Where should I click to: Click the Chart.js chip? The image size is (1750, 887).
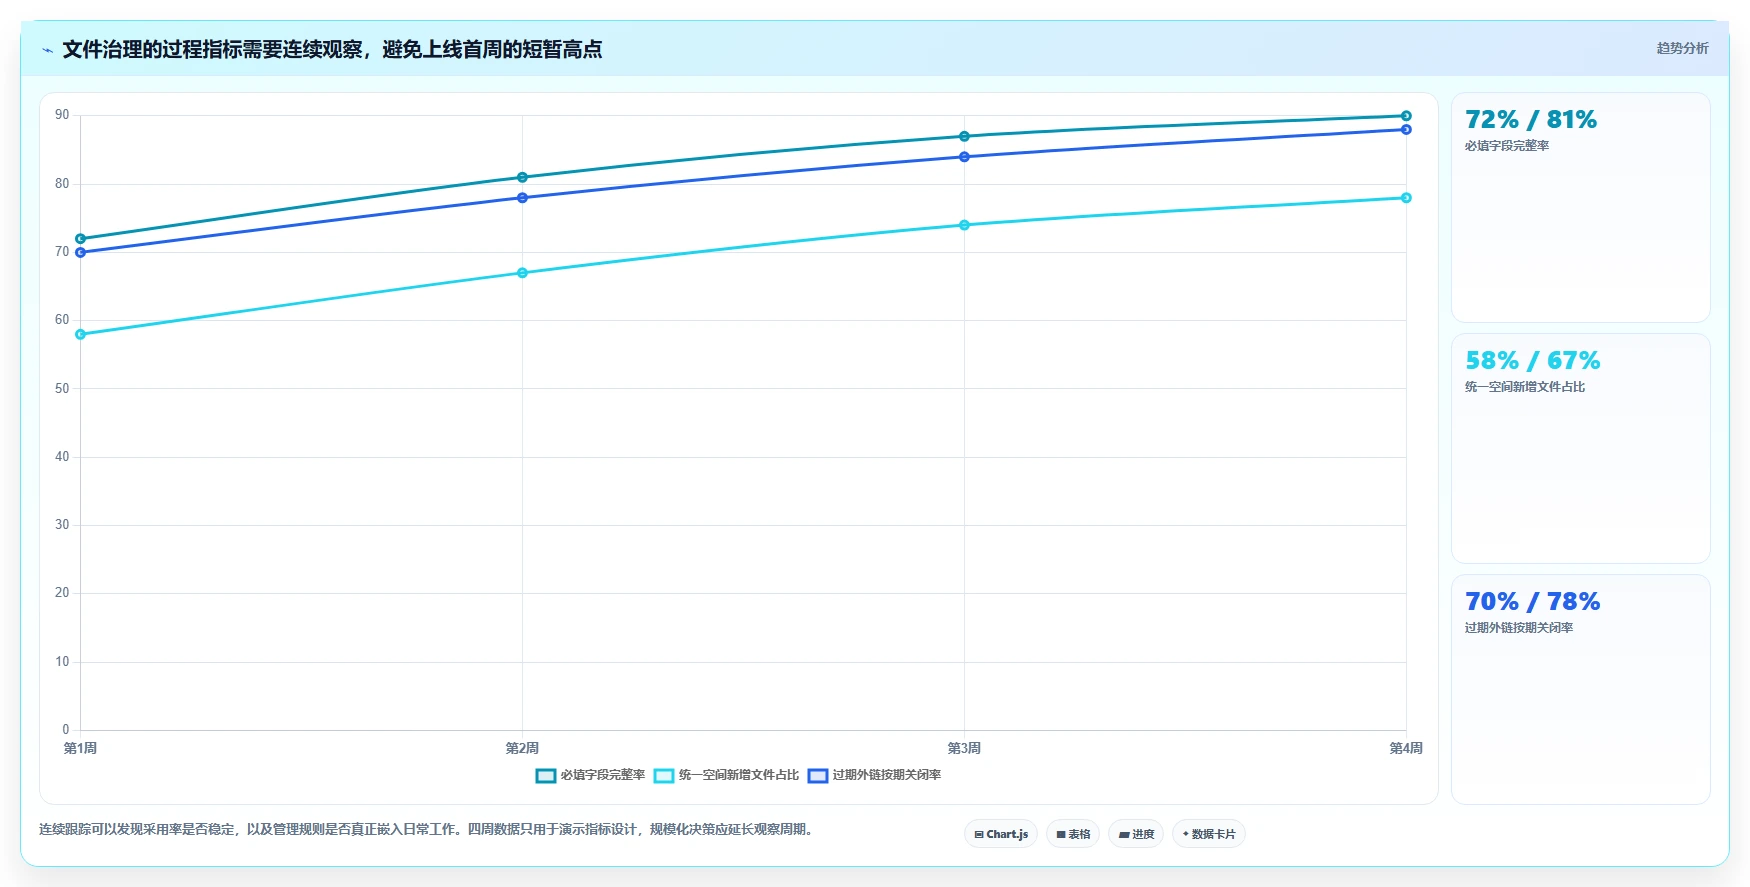click(x=1001, y=834)
